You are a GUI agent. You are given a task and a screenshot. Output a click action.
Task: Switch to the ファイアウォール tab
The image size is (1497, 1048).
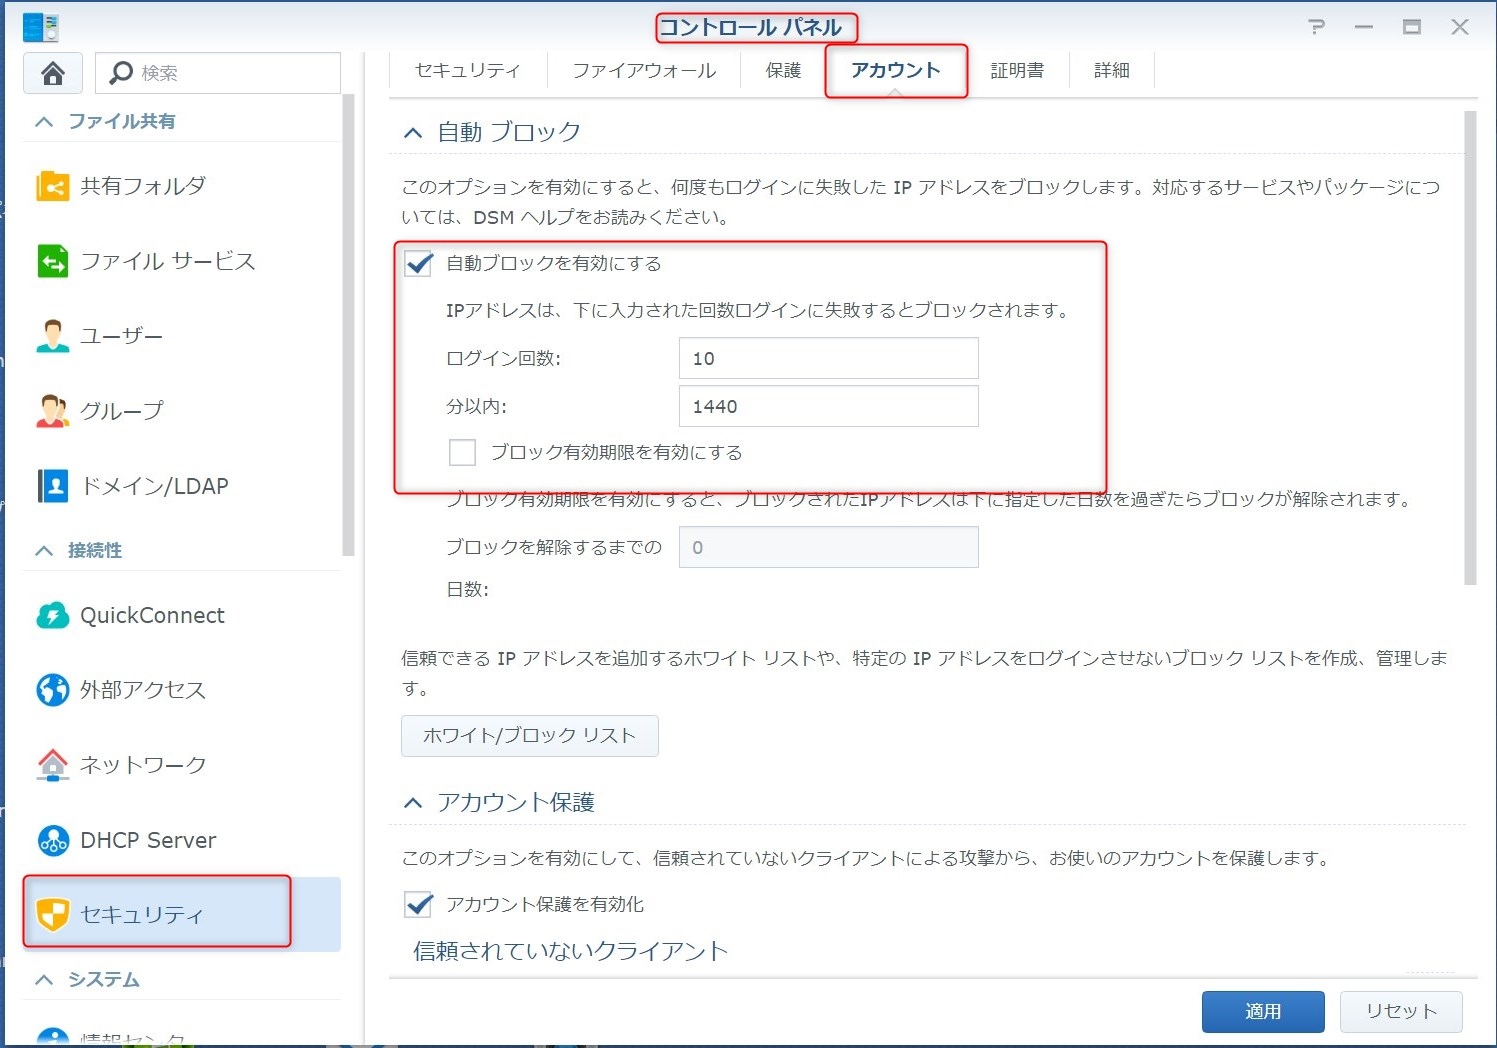click(x=644, y=71)
